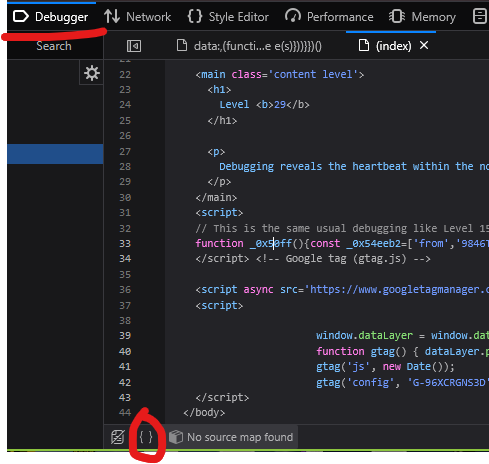Click the function _0x50ff code text
Image resolution: width=489 pixels, height=464 pixels.
pyautogui.click(x=244, y=244)
